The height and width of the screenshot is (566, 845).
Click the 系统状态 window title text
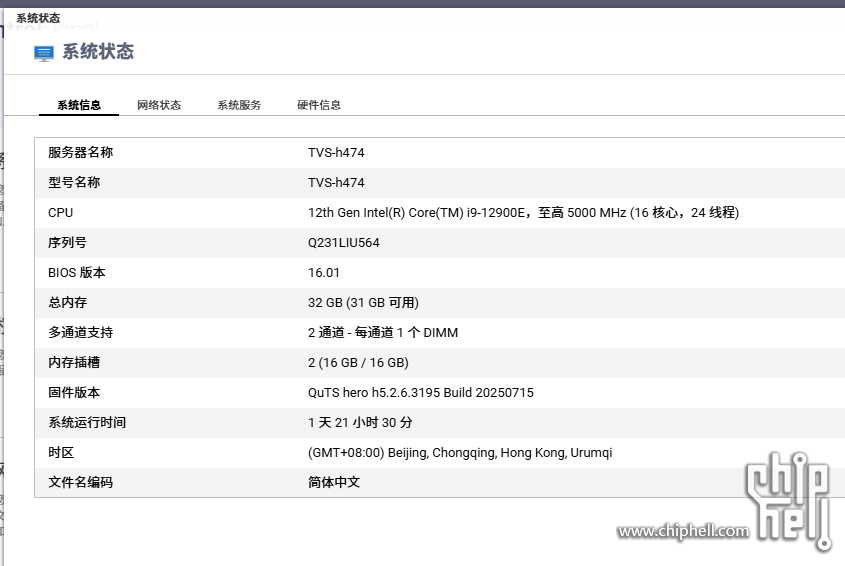click(x=38, y=19)
